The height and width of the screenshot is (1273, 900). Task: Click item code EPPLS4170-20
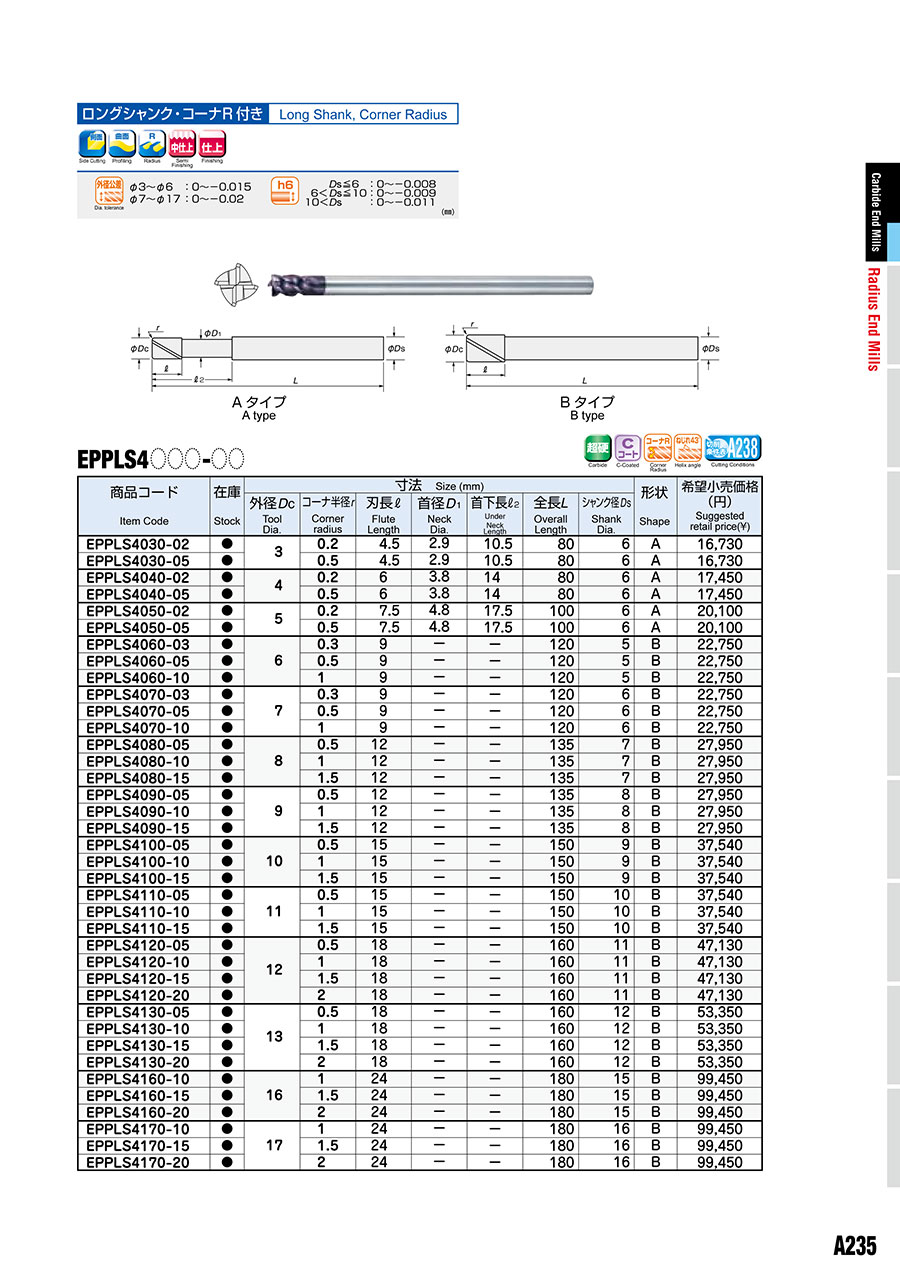[138, 1162]
